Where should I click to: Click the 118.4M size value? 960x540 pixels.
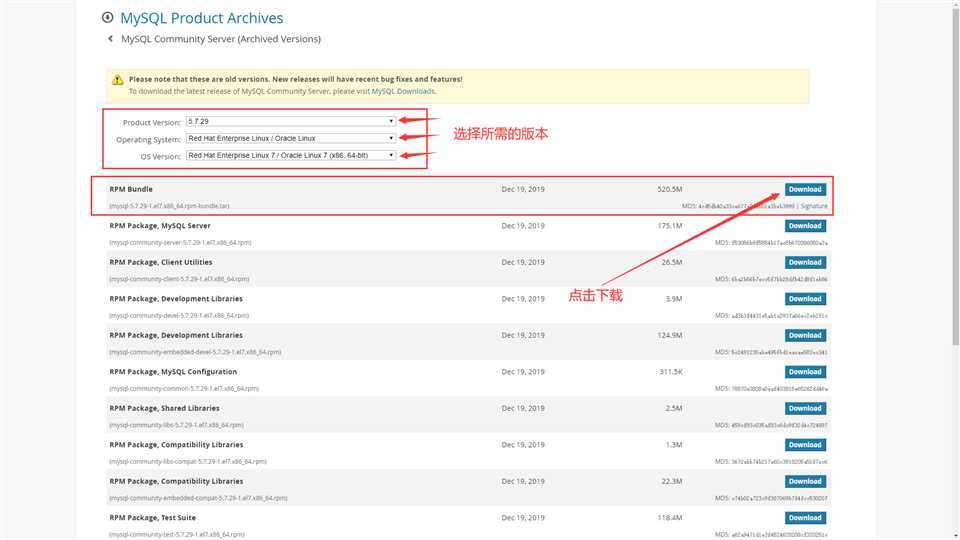pos(670,518)
